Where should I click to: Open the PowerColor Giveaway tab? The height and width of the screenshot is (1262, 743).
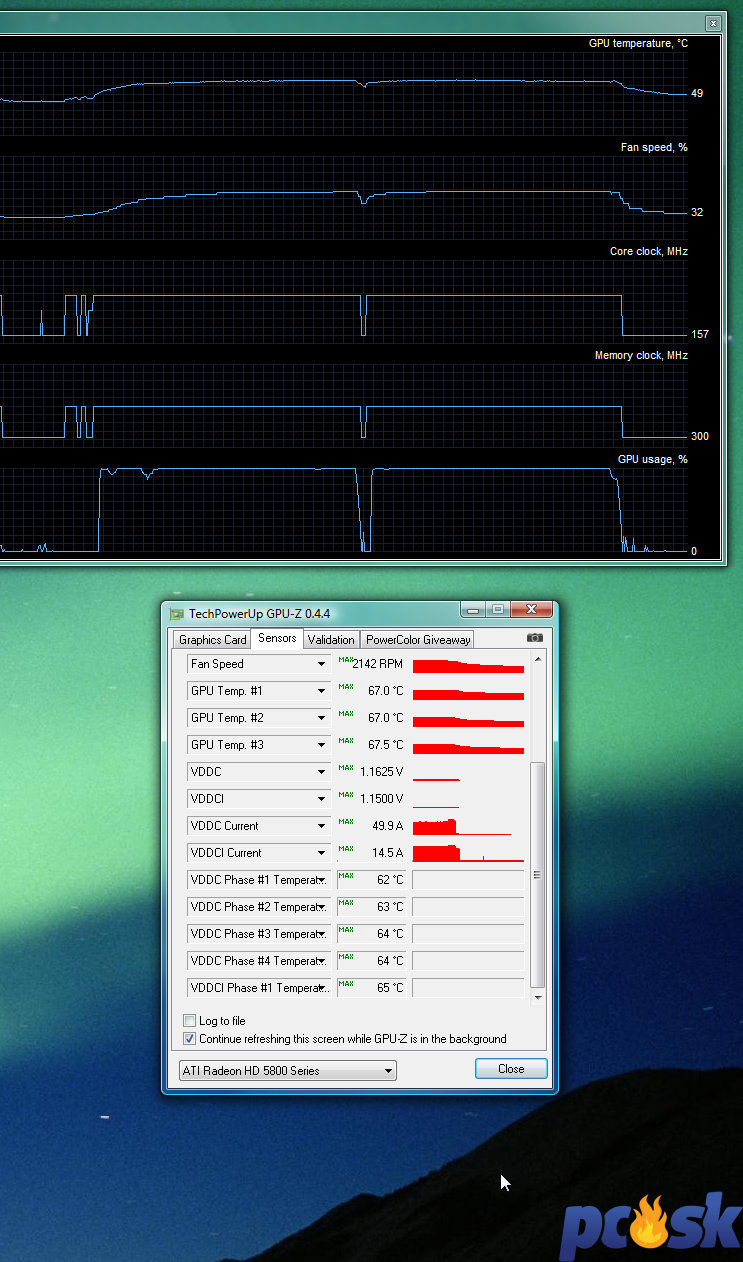pyautogui.click(x=417, y=640)
